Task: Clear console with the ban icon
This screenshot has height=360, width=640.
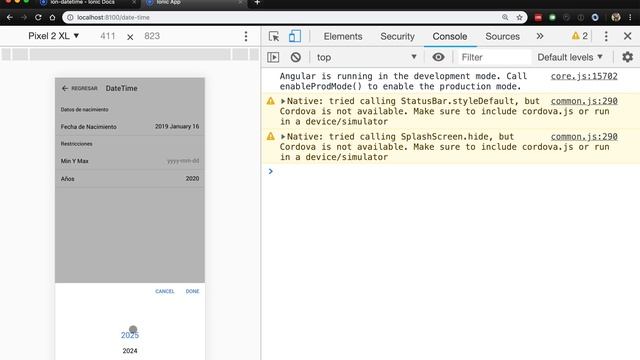Action: pos(296,57)
